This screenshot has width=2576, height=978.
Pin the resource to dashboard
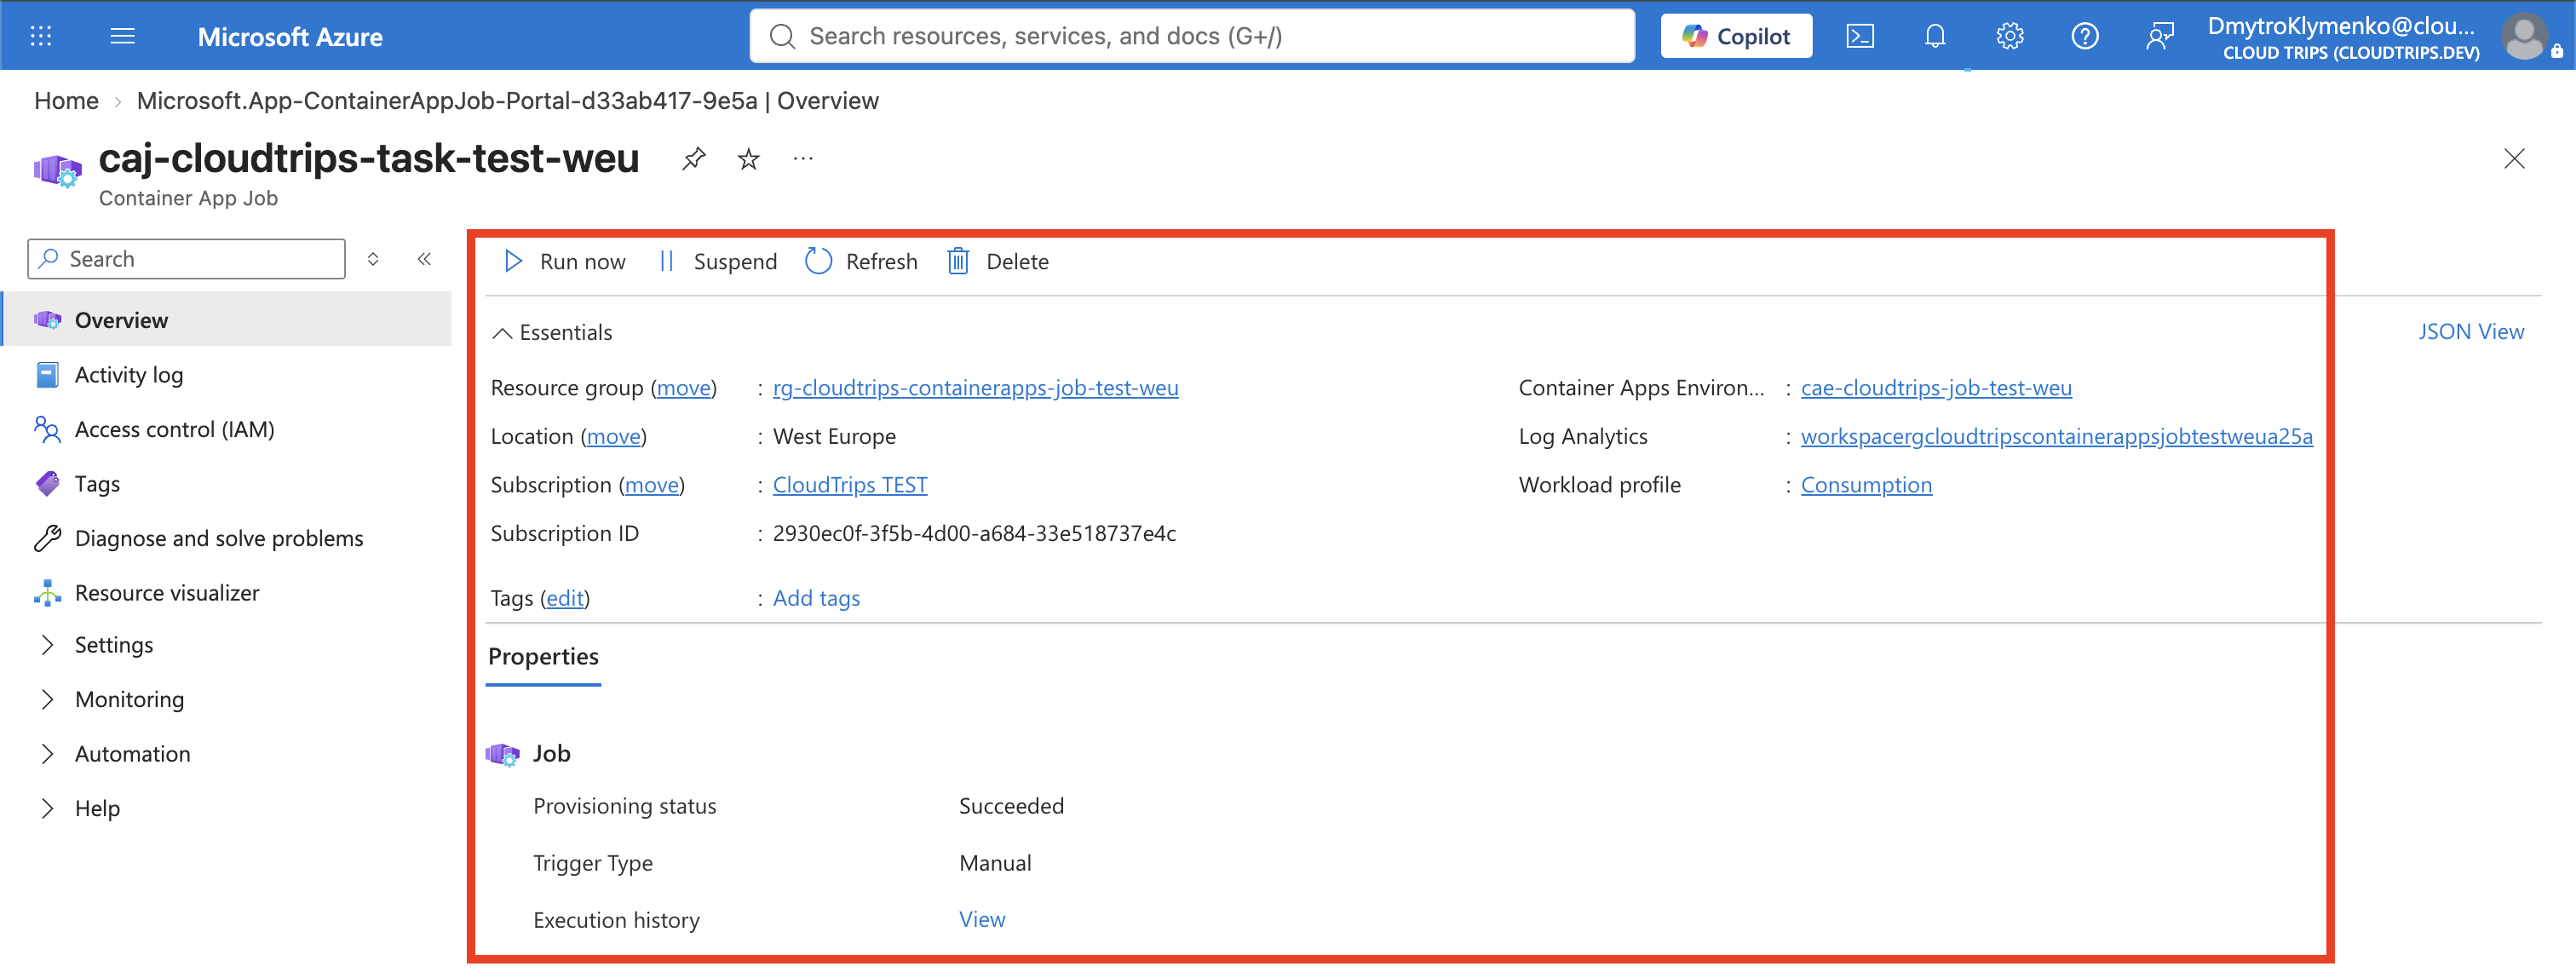pyautogui.click(x=694, y=158)
